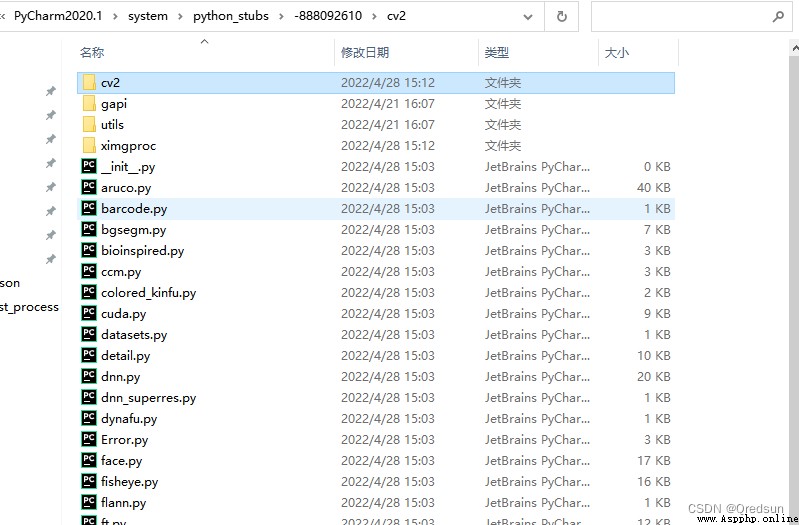Viewport: 799px width, 525px height.
Task: Select the file name barcode.py
Action: point(134,208)
